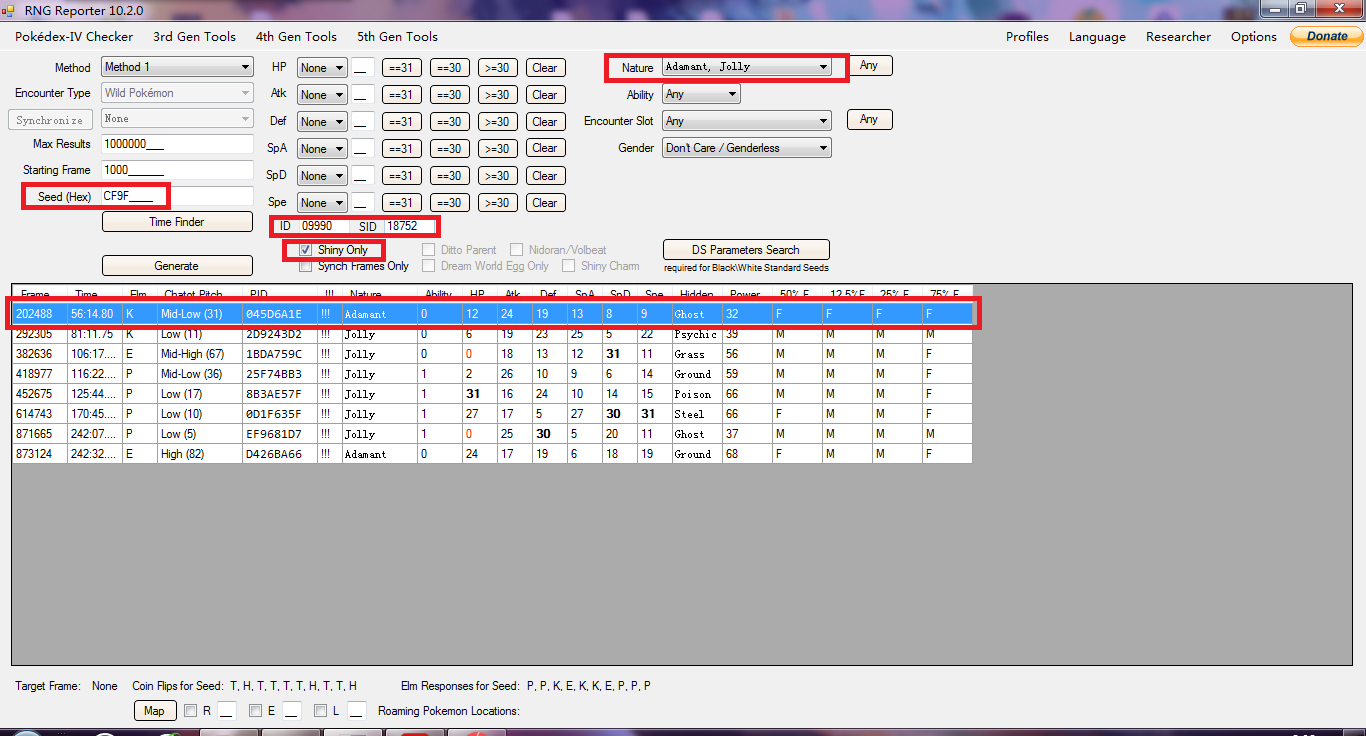
Task: Sort by the Hidden column header
Action: (x=697, y=294)
